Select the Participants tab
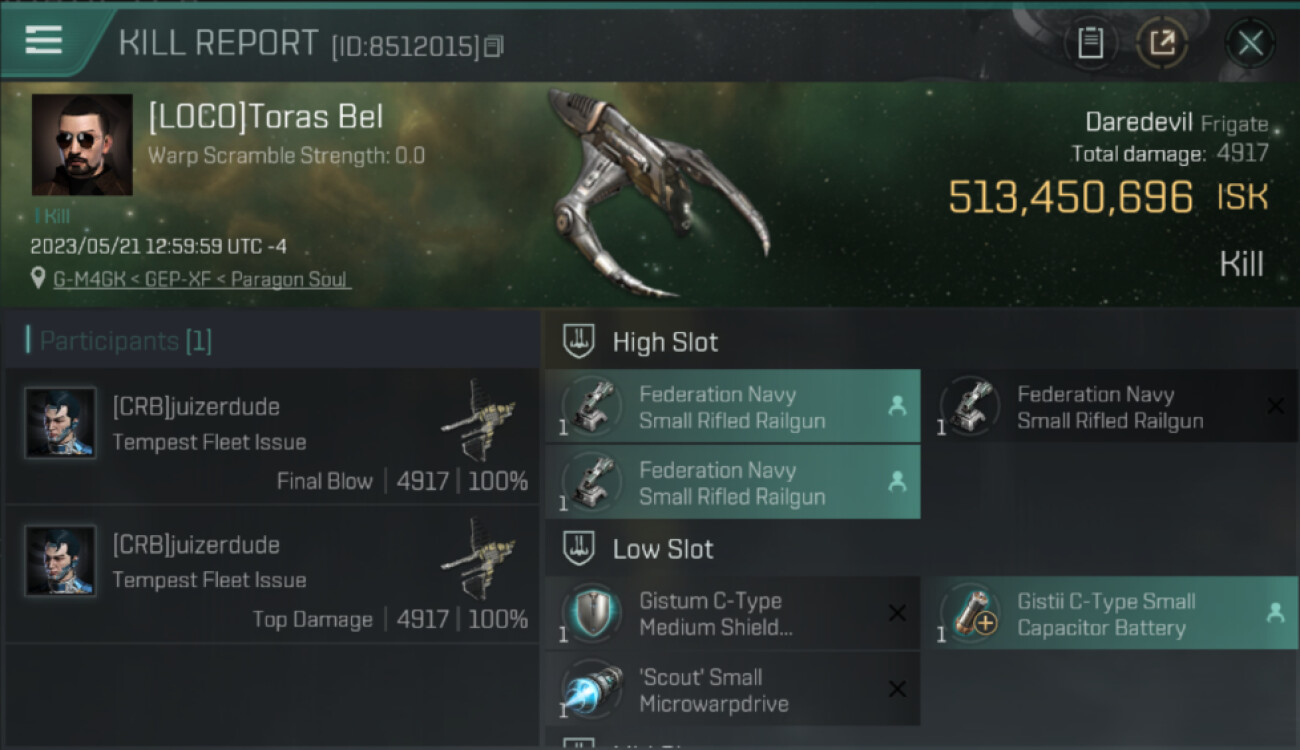The width and height of the screenshot is (1300, 750). [x=120, y=341]
